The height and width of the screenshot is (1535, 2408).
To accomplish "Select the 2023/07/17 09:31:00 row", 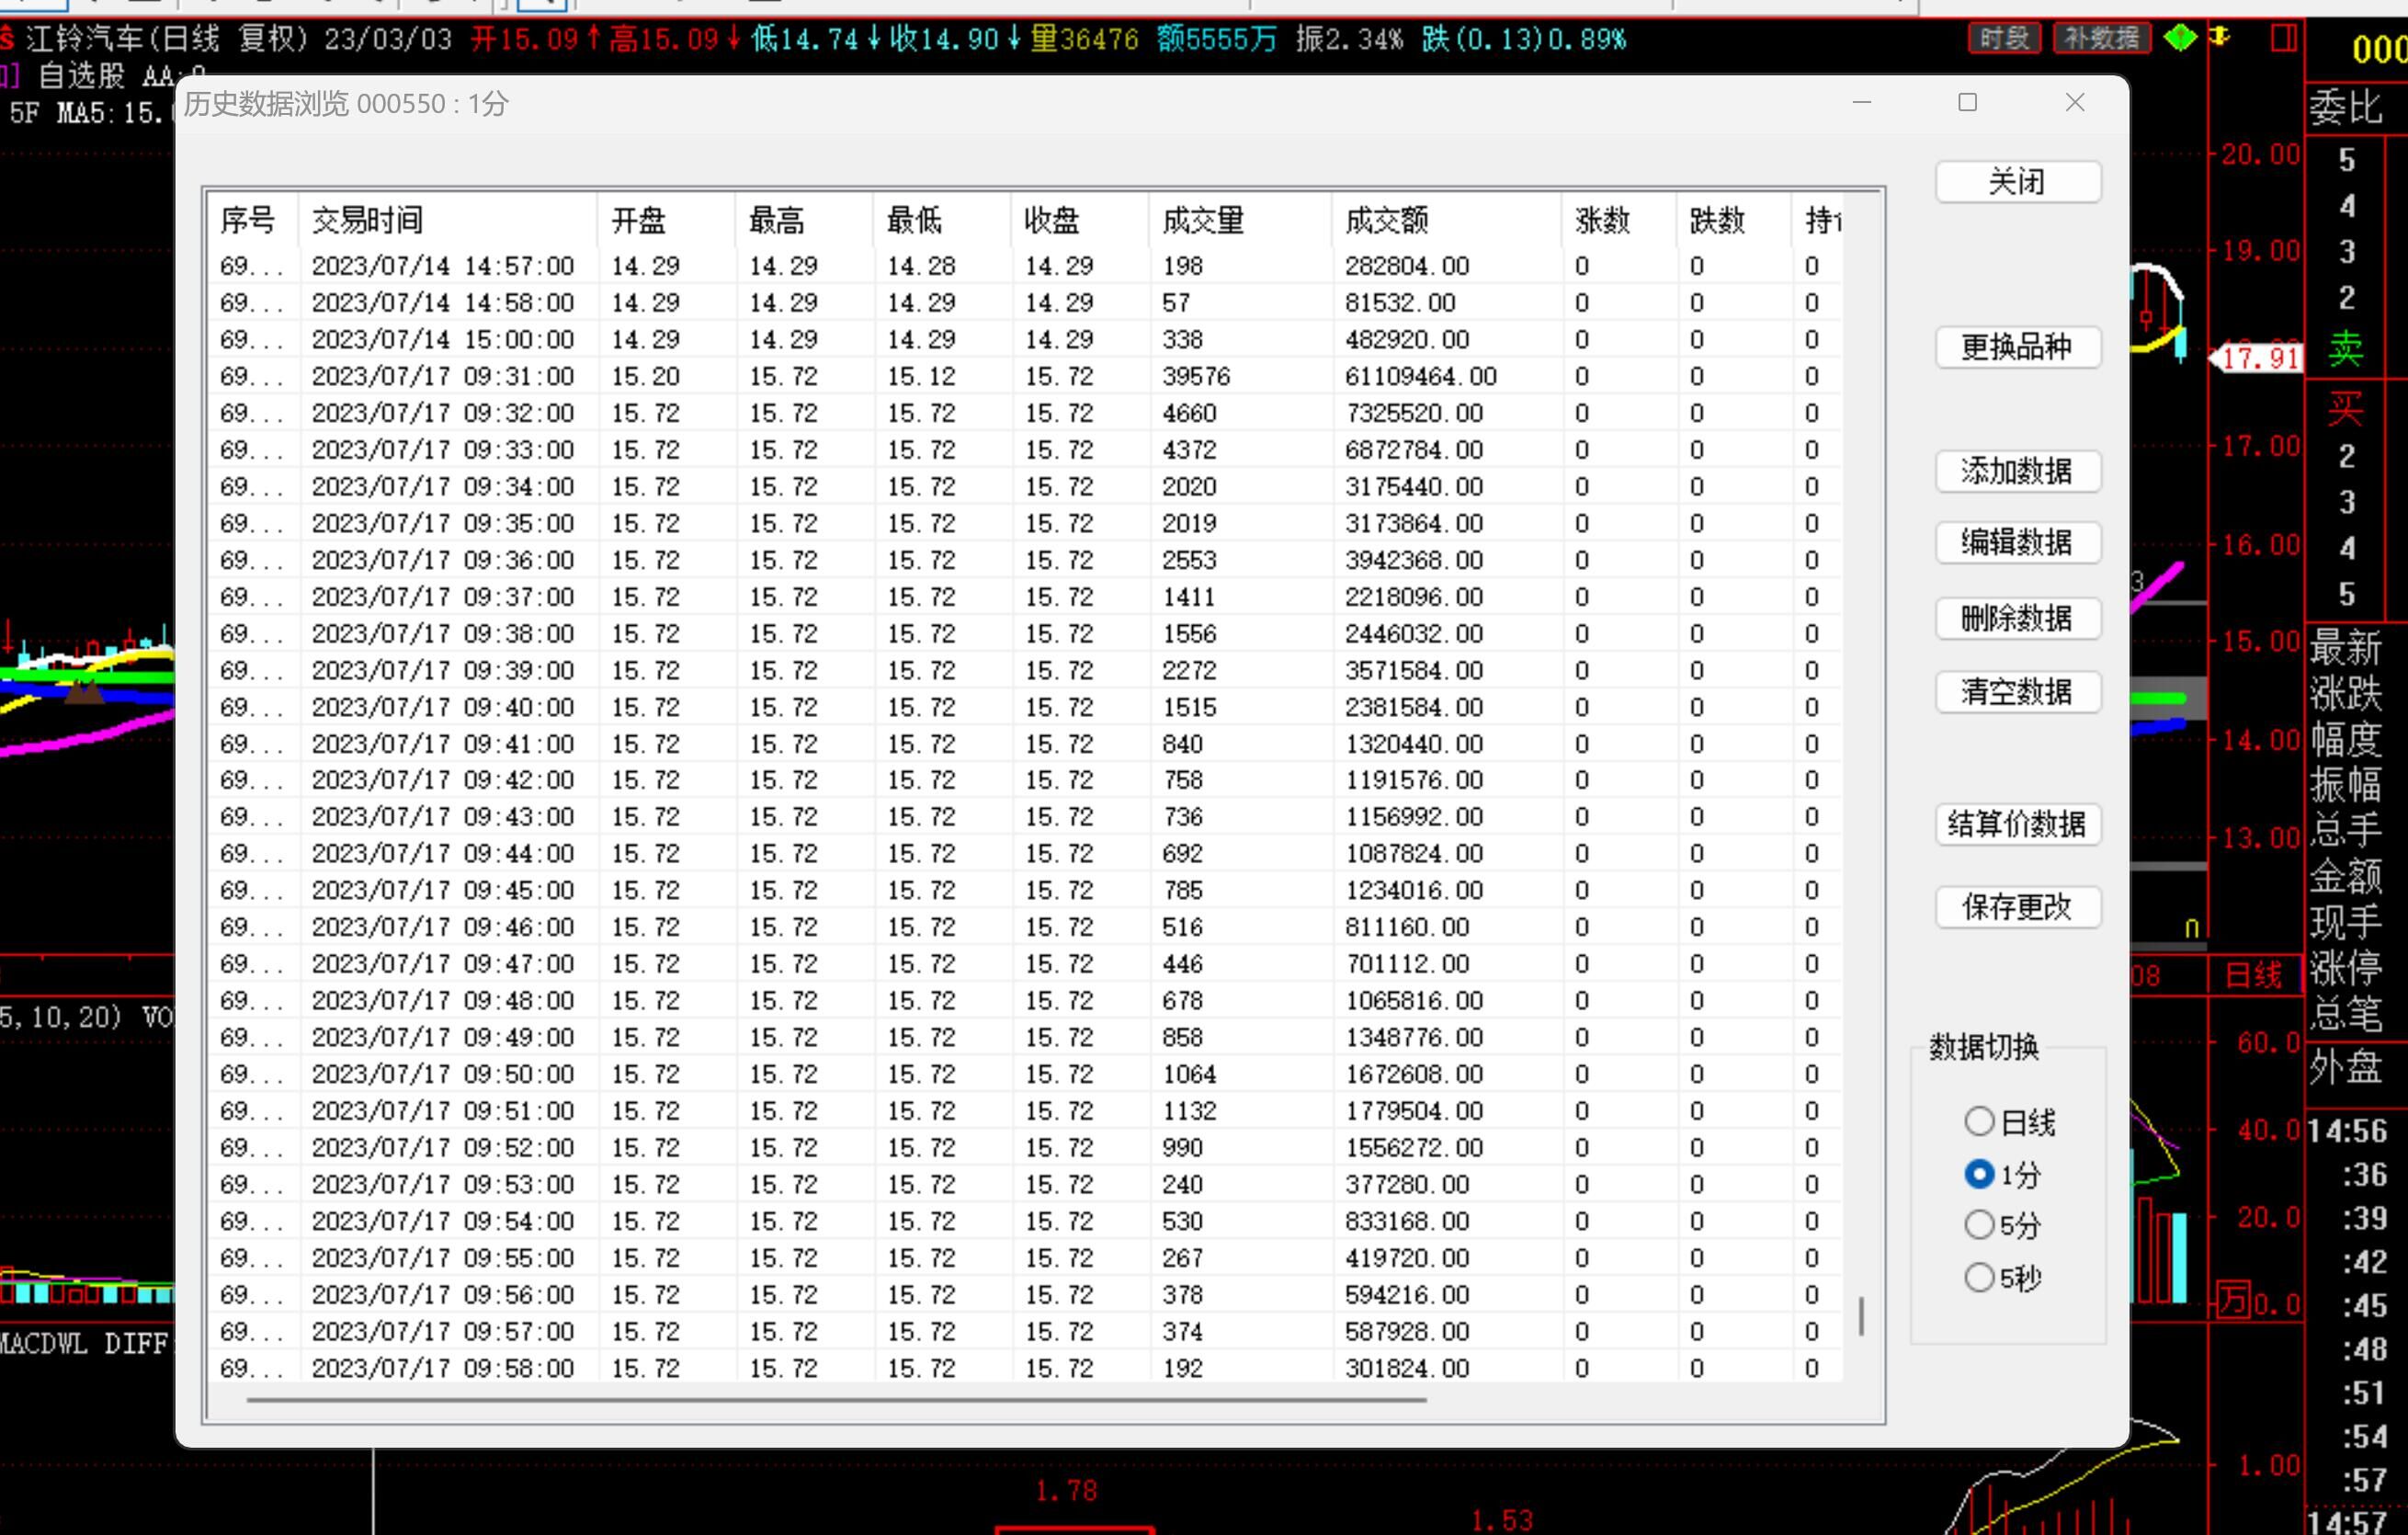I will (443, 377).
